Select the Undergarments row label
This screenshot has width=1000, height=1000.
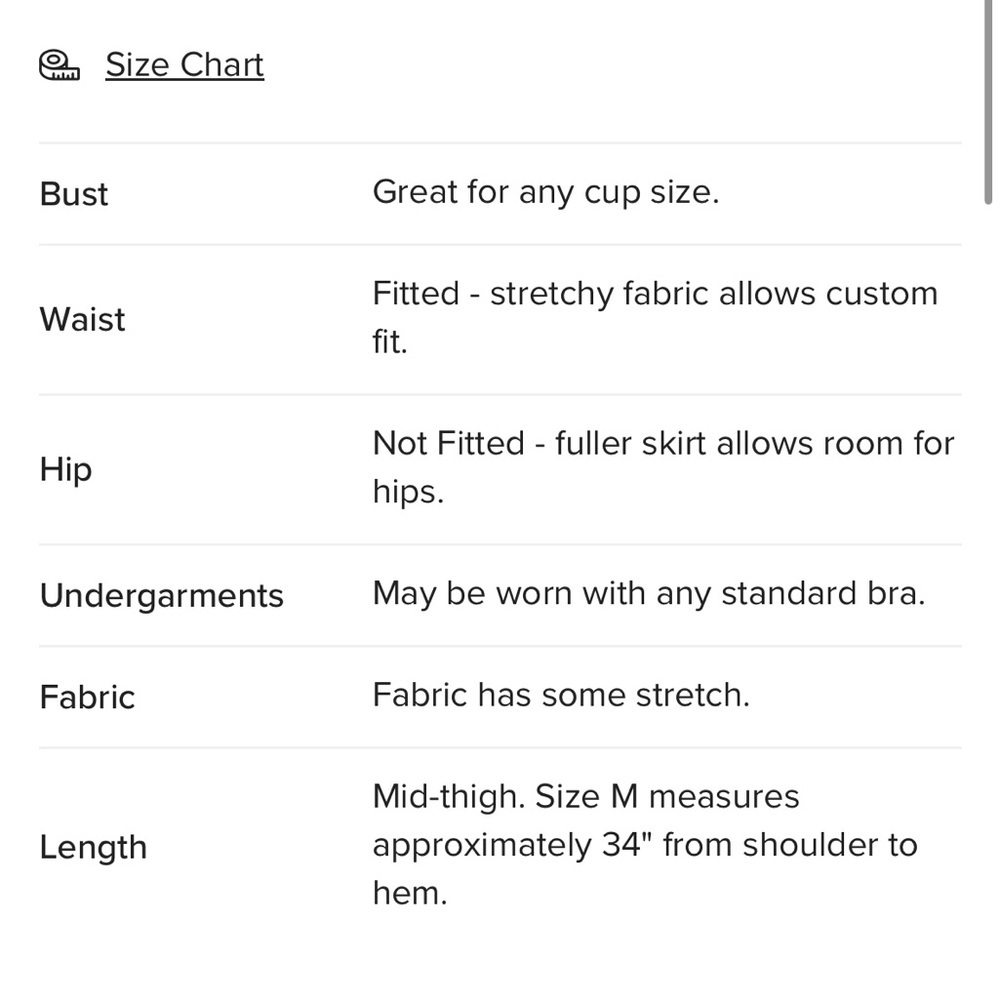162,596
